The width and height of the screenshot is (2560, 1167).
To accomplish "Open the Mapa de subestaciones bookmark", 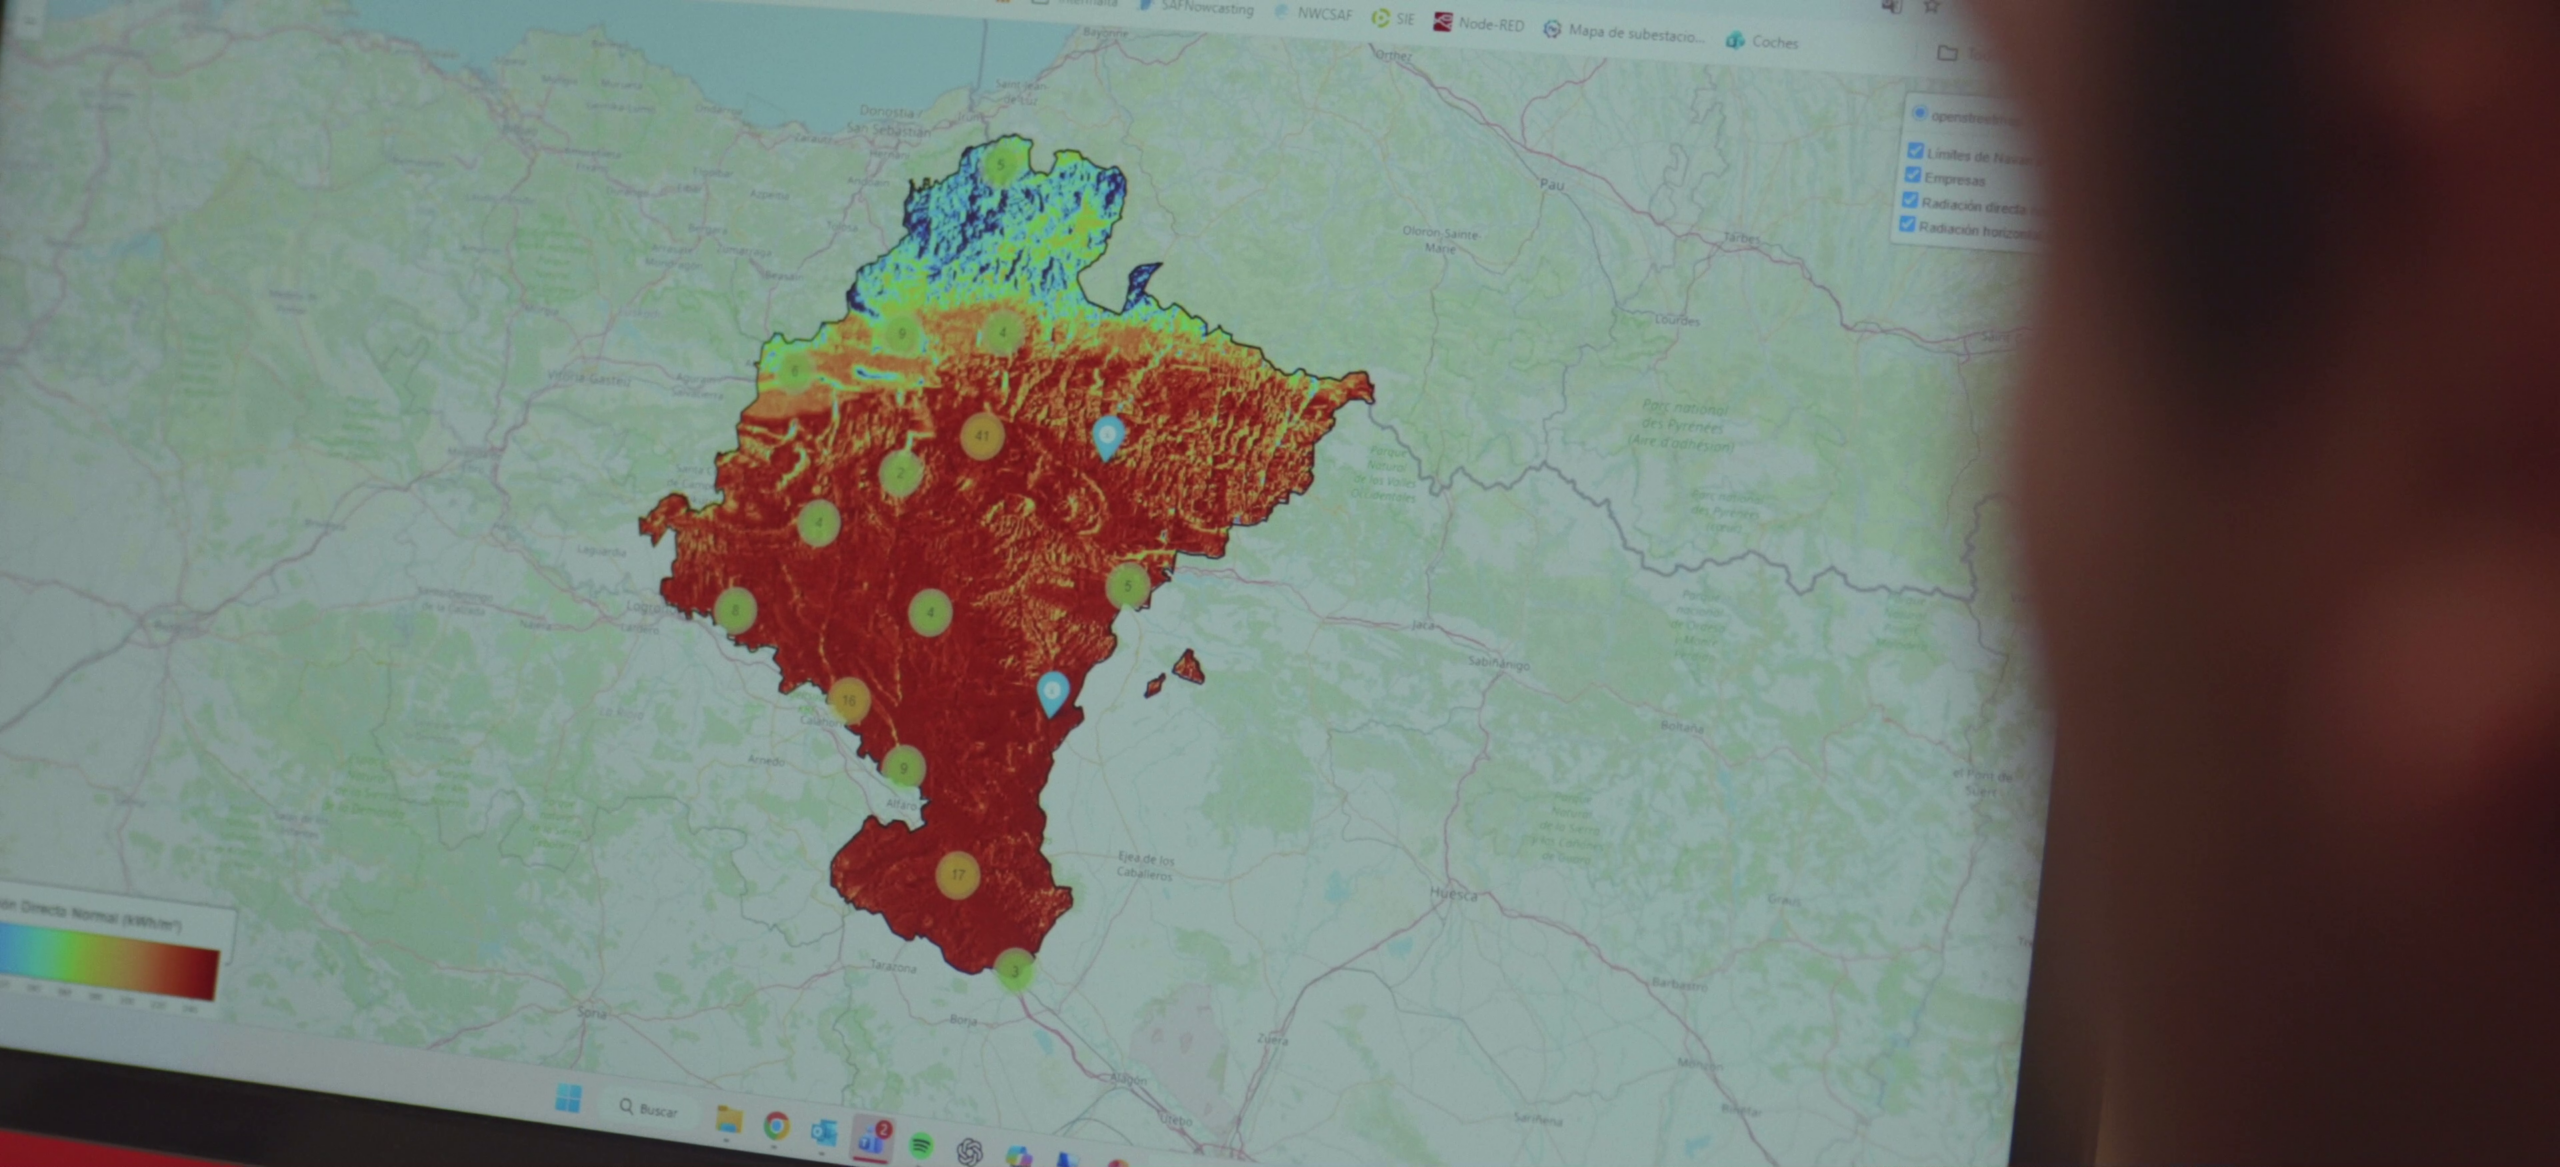I will pyautogui.click(x=1622, y=32).
